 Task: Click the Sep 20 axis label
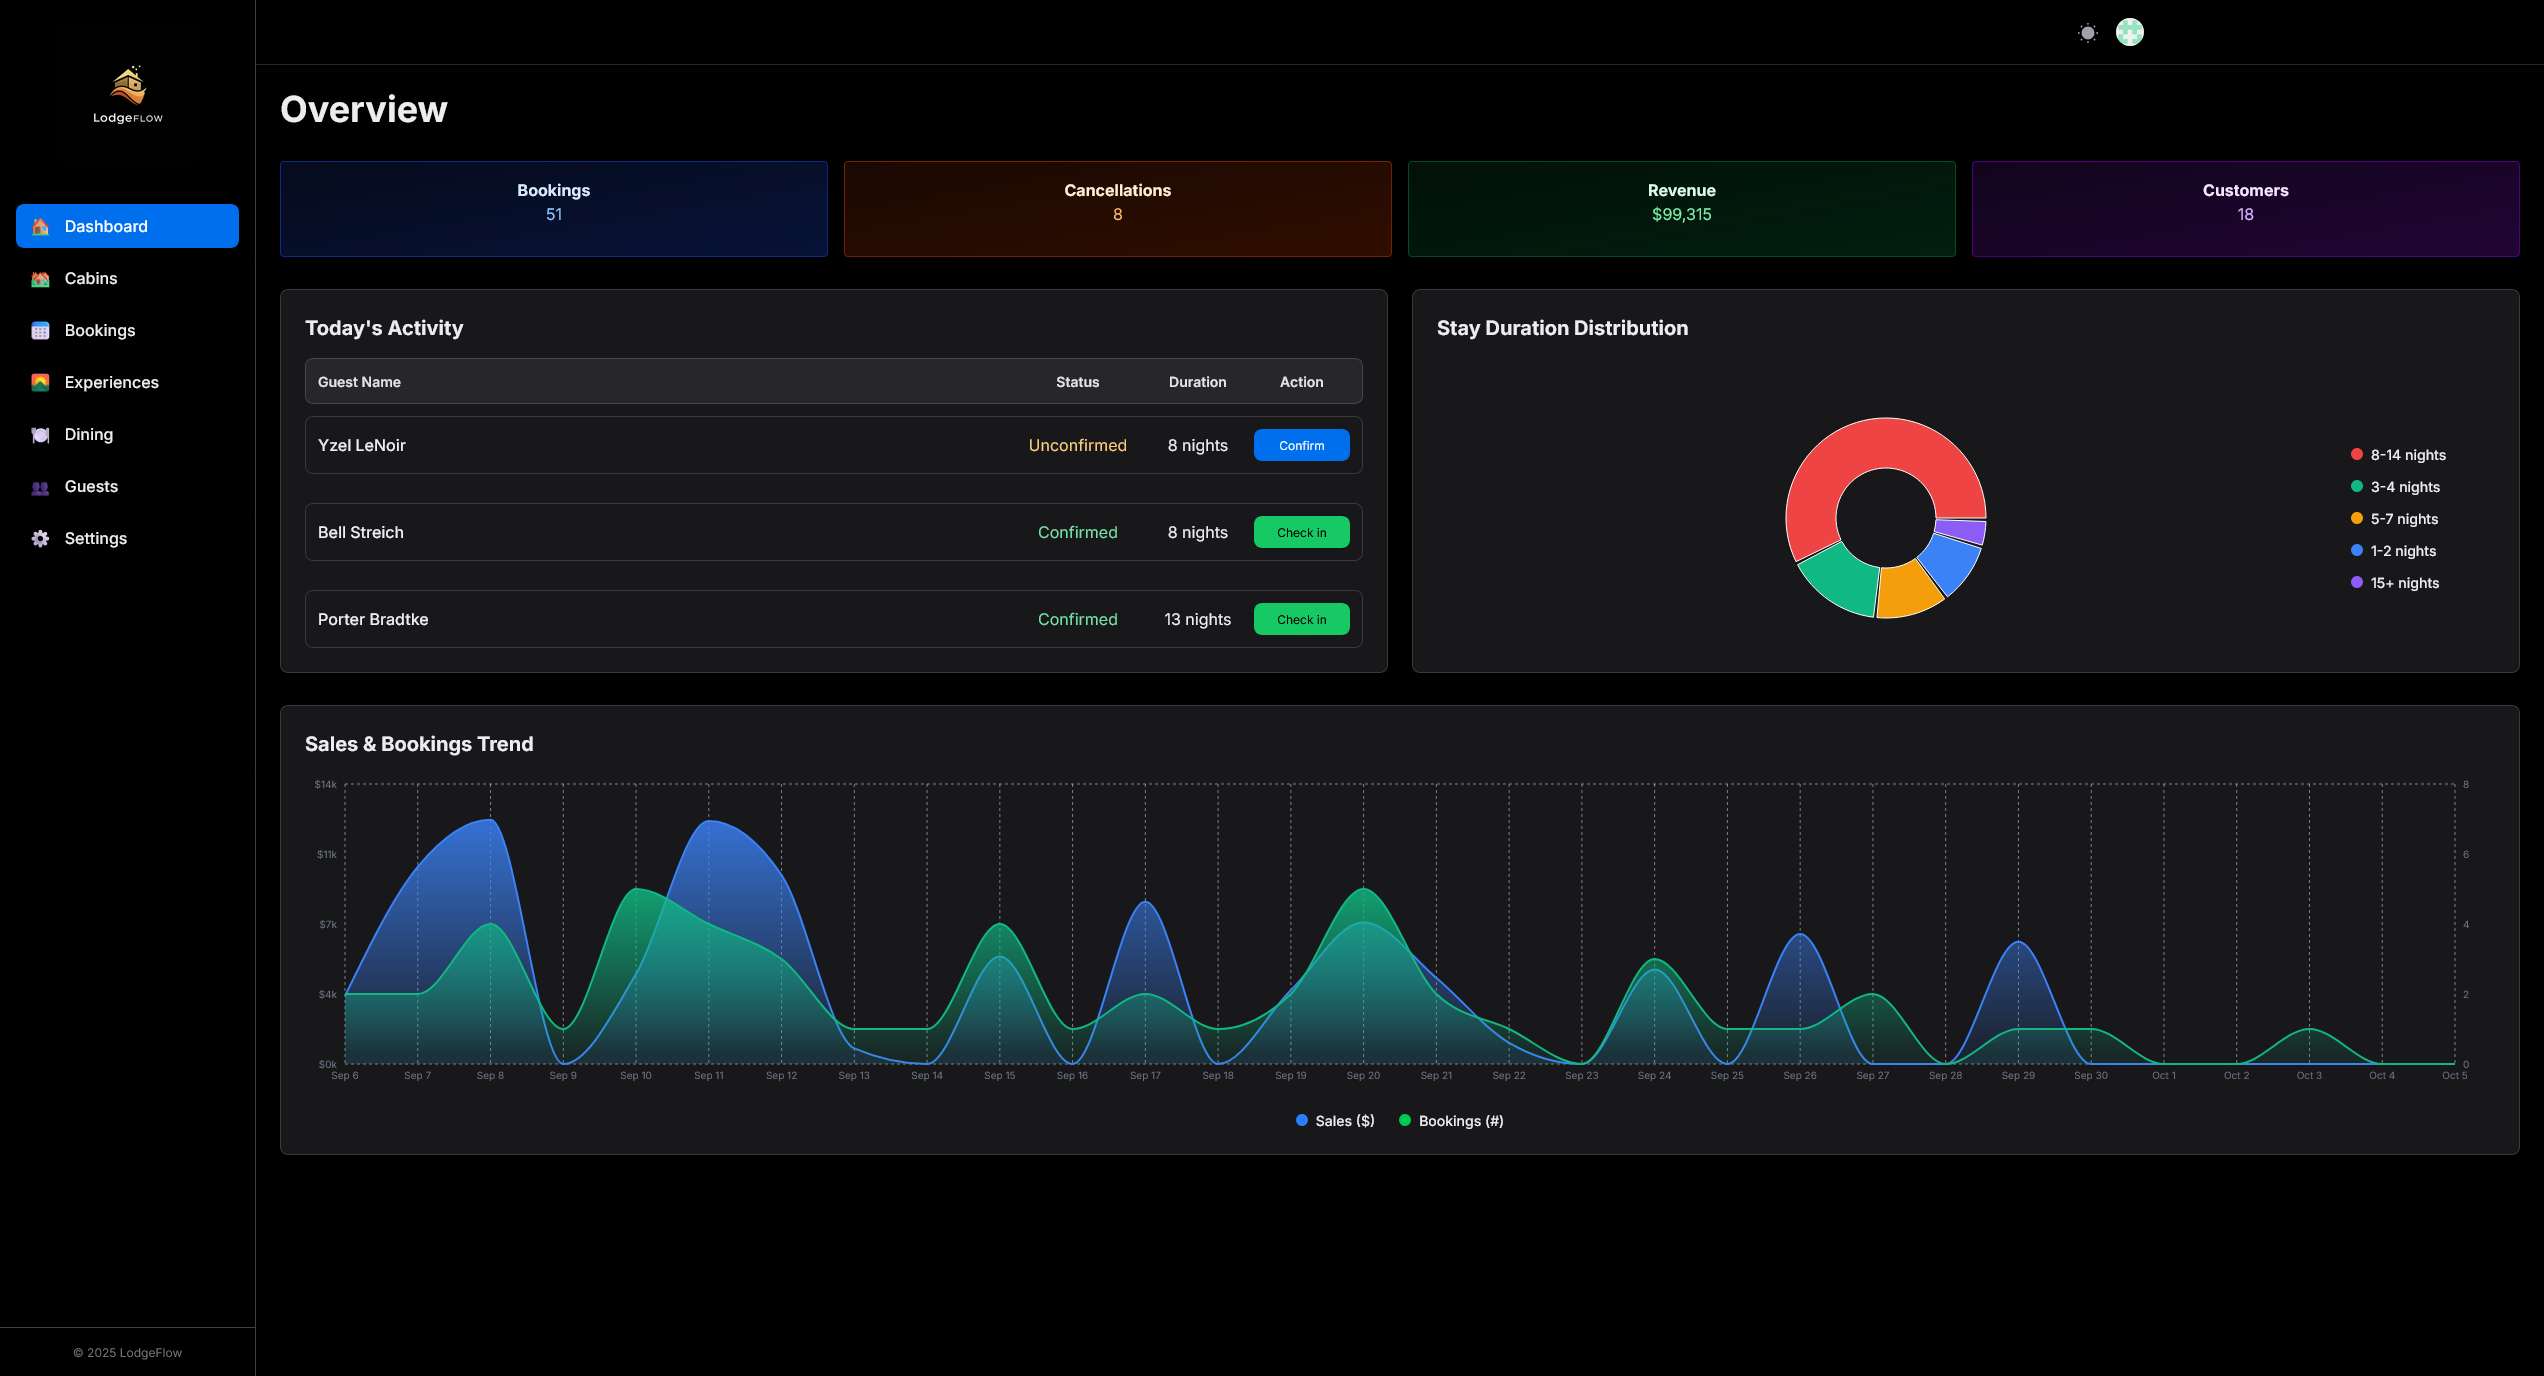click(1363, 1076)
